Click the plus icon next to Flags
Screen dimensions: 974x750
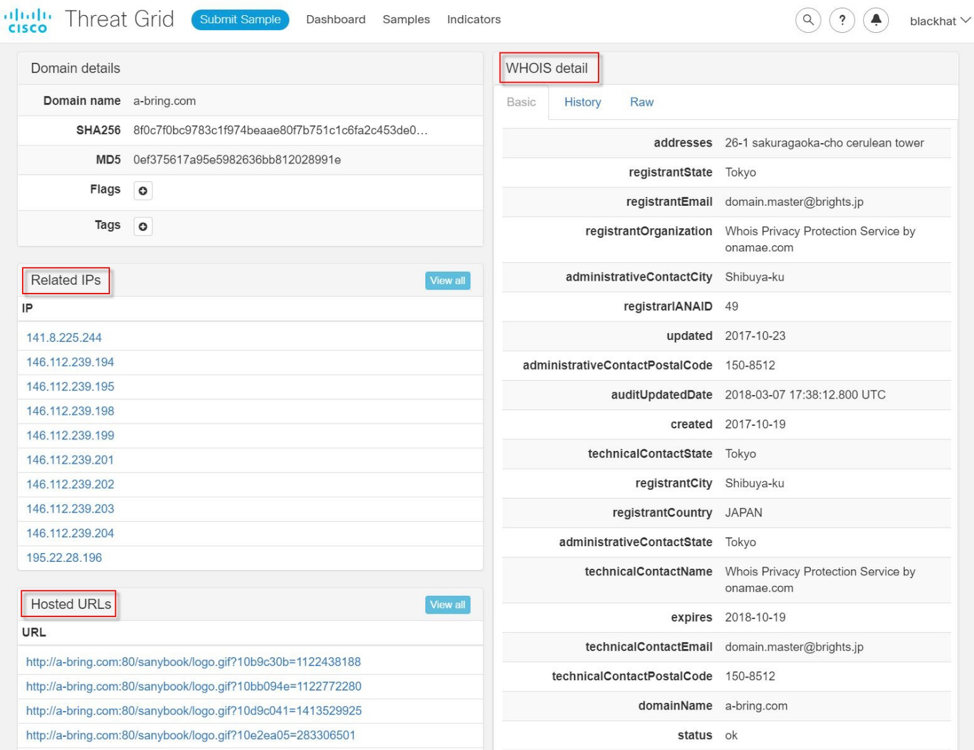143,191
